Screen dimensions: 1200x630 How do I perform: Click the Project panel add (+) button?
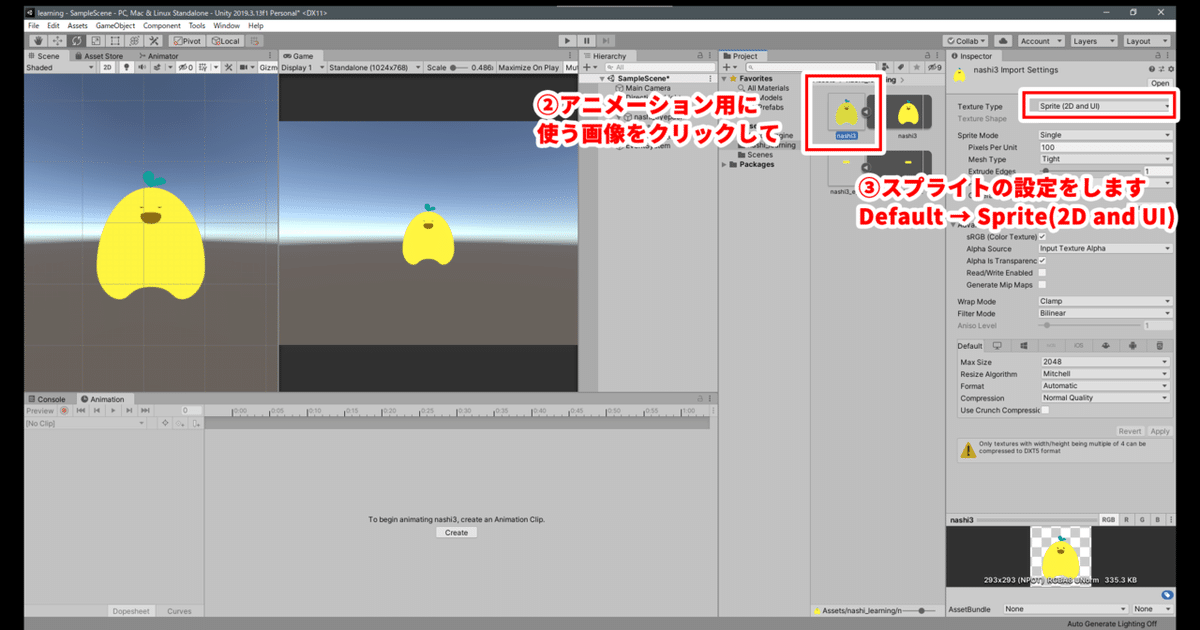[x=730, y=67]
